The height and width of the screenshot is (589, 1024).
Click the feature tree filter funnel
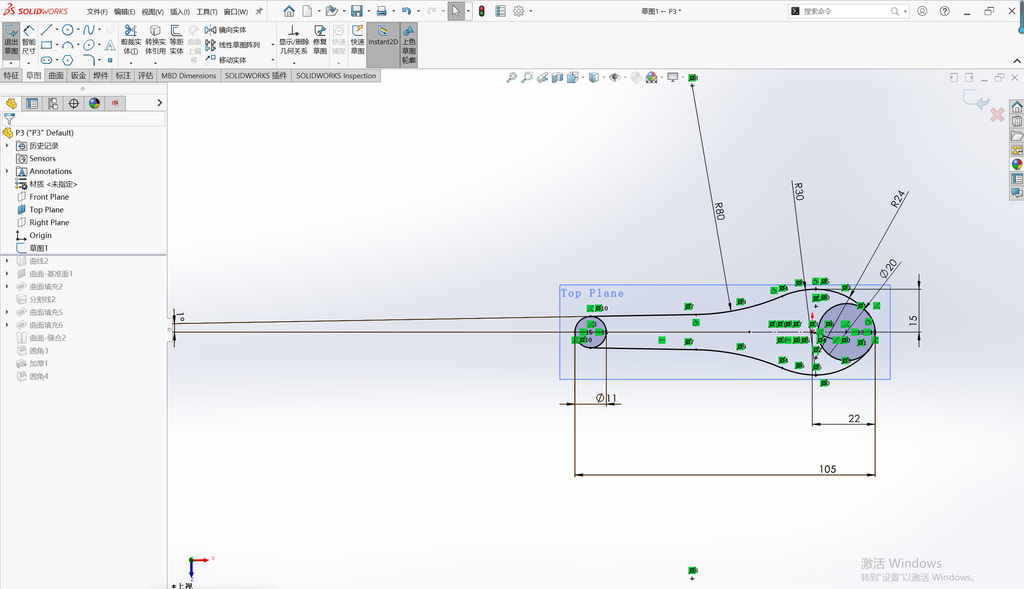[x=9, y=119]
